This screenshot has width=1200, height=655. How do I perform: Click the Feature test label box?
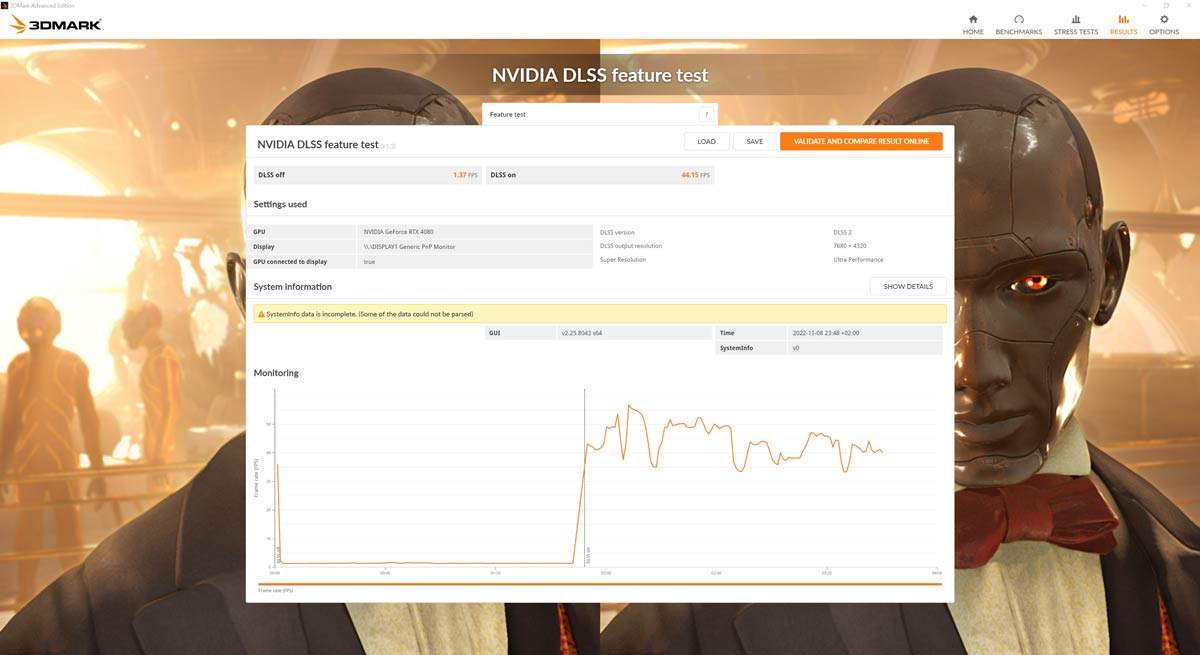pyautogui.click(x=588, y=115)
